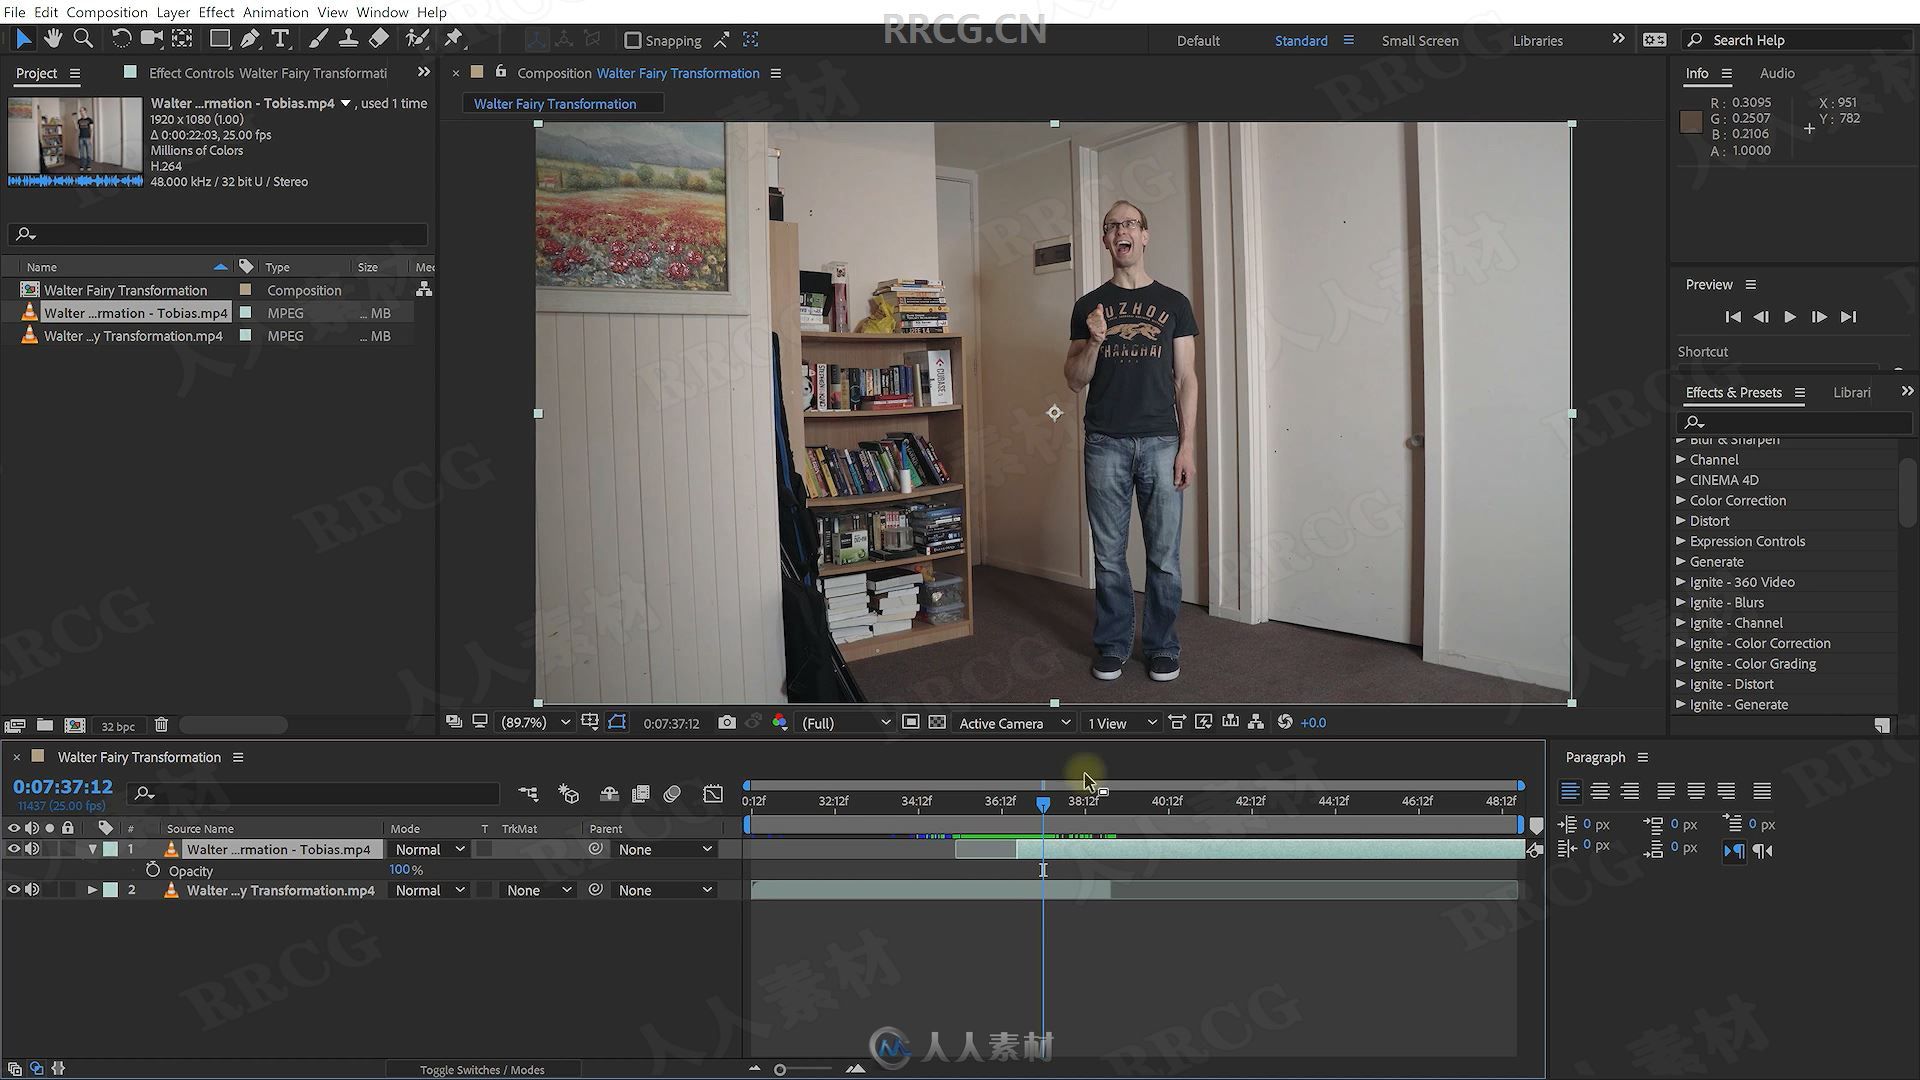Open the 1 View layout dropdown

(1122, 722)
